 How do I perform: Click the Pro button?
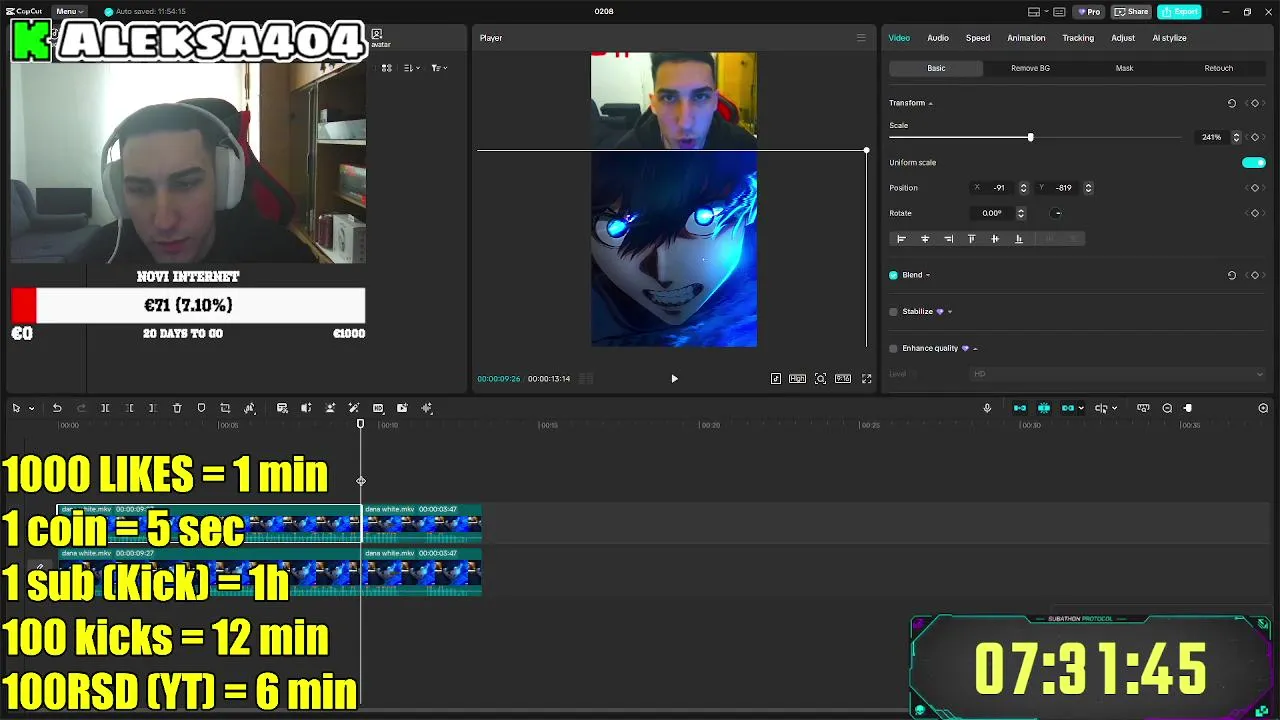coord(1089,12)
